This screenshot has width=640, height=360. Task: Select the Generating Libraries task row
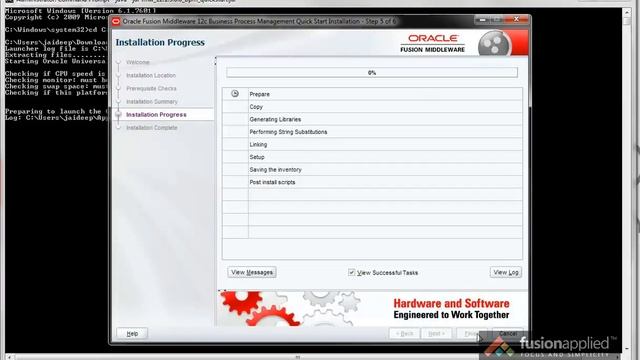point(372,119)
